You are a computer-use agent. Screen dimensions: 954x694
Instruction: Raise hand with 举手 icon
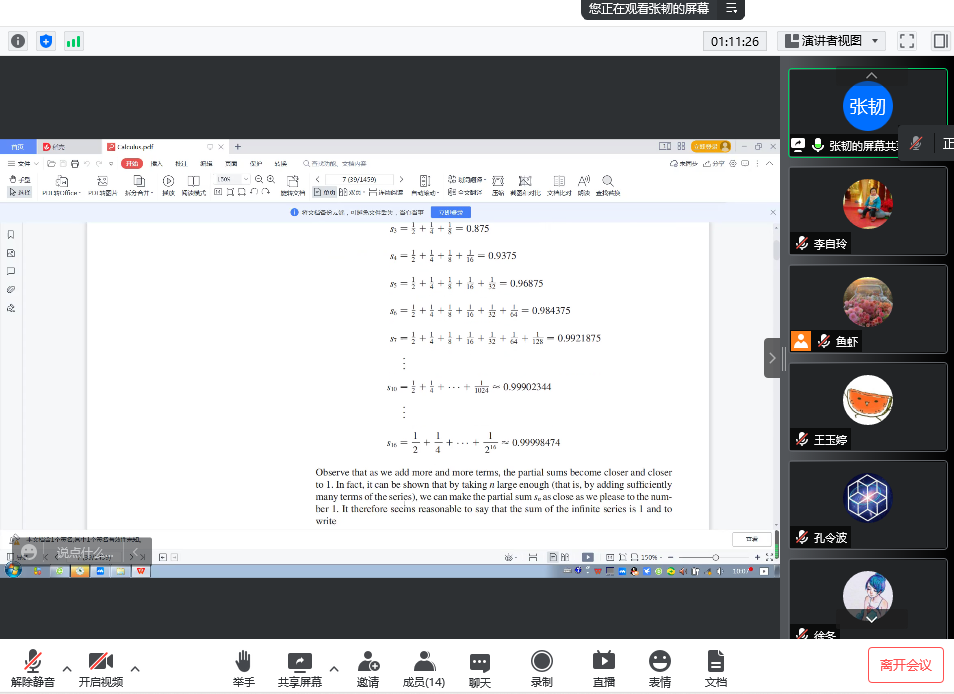point(243,667)
